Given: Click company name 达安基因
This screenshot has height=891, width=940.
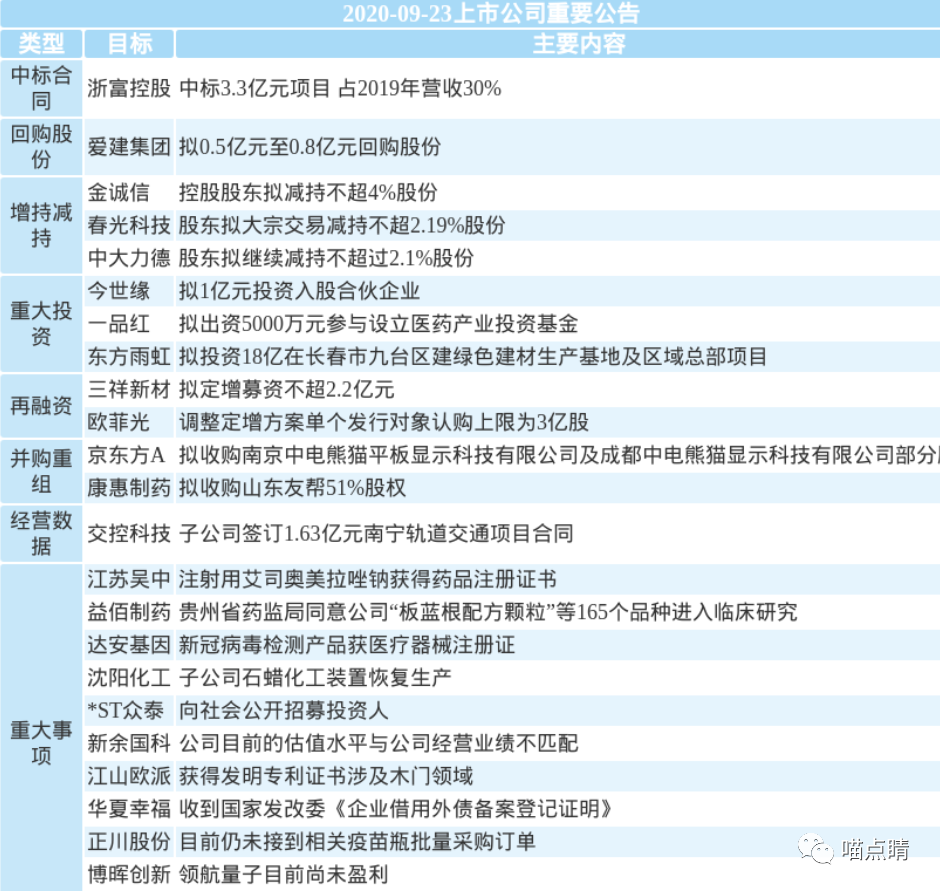Looking at the screenshot, I should (x=129, y=645).
